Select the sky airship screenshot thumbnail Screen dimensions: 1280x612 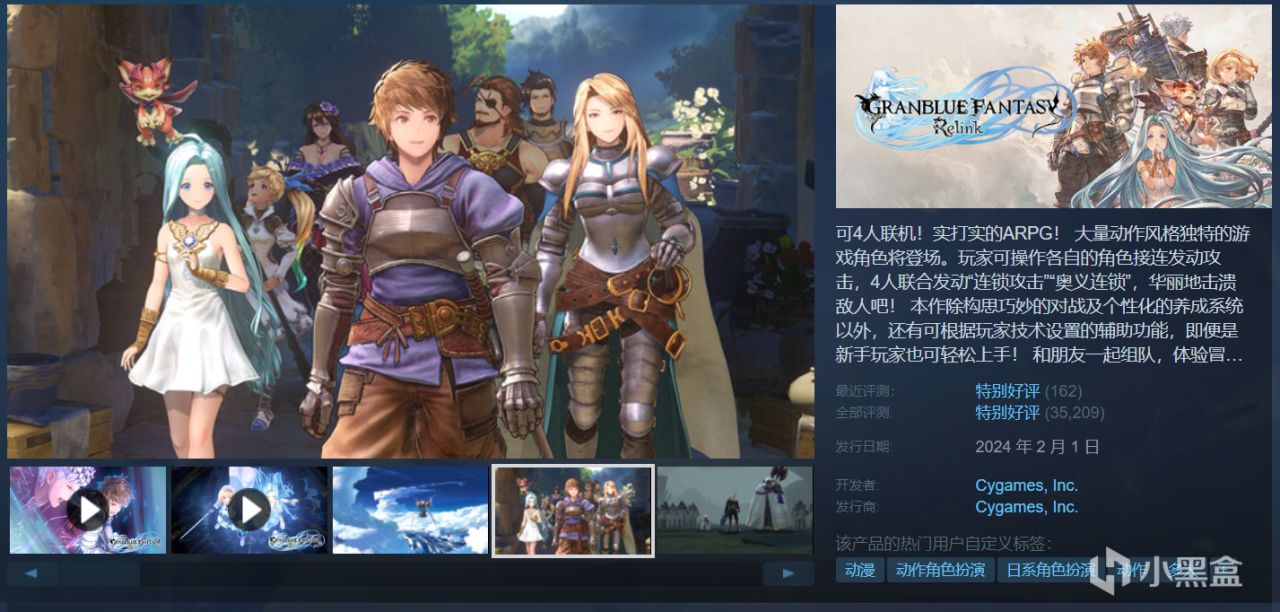click(411, 510)
